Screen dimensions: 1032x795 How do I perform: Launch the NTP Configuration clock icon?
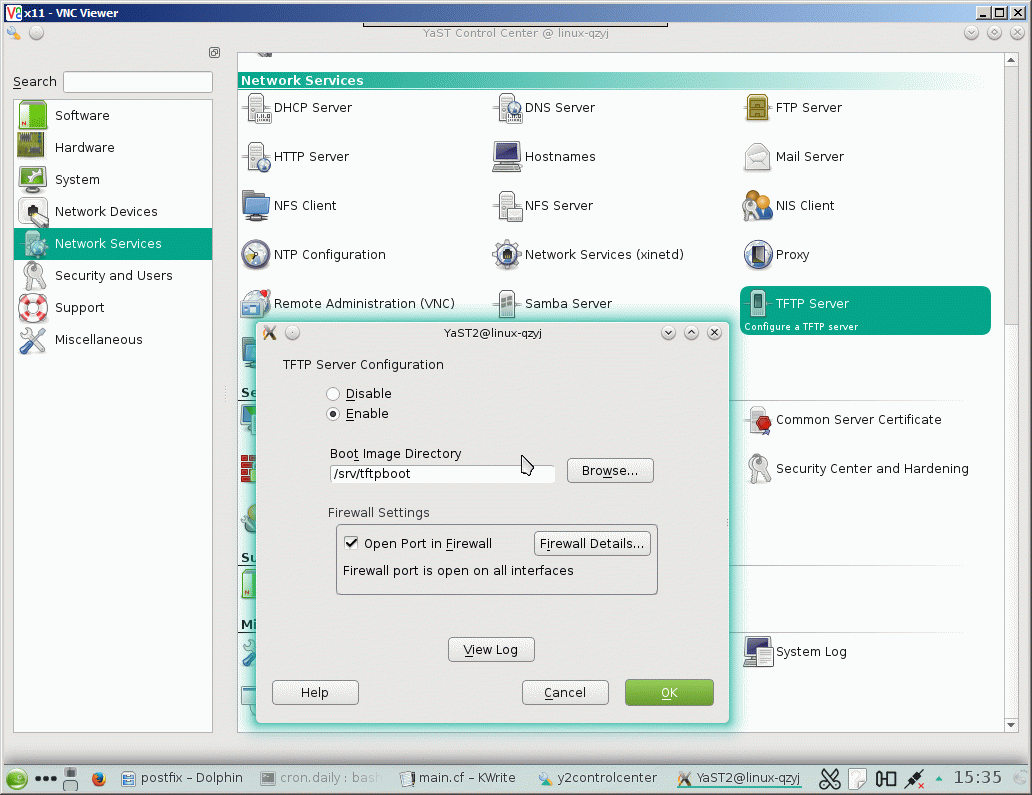(255, 255)
